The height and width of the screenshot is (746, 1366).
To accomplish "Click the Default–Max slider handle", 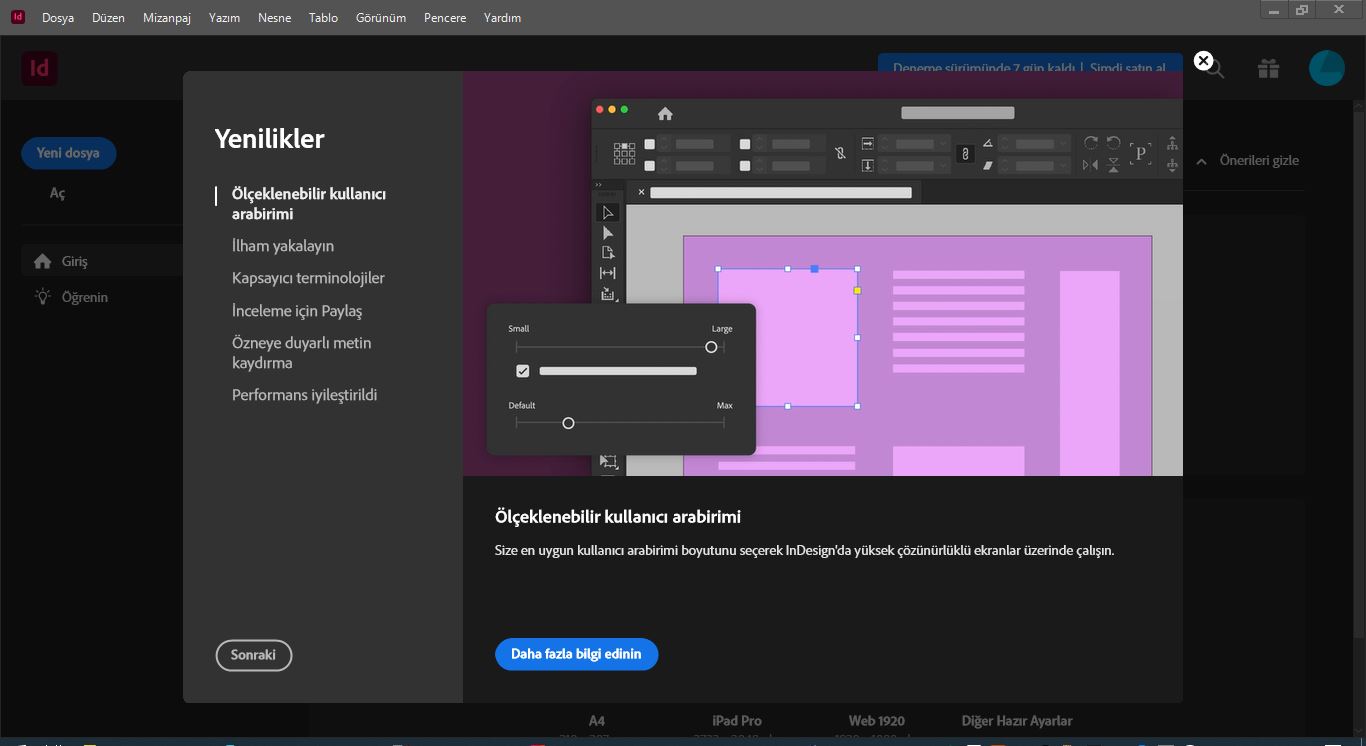I will (568, 423).
